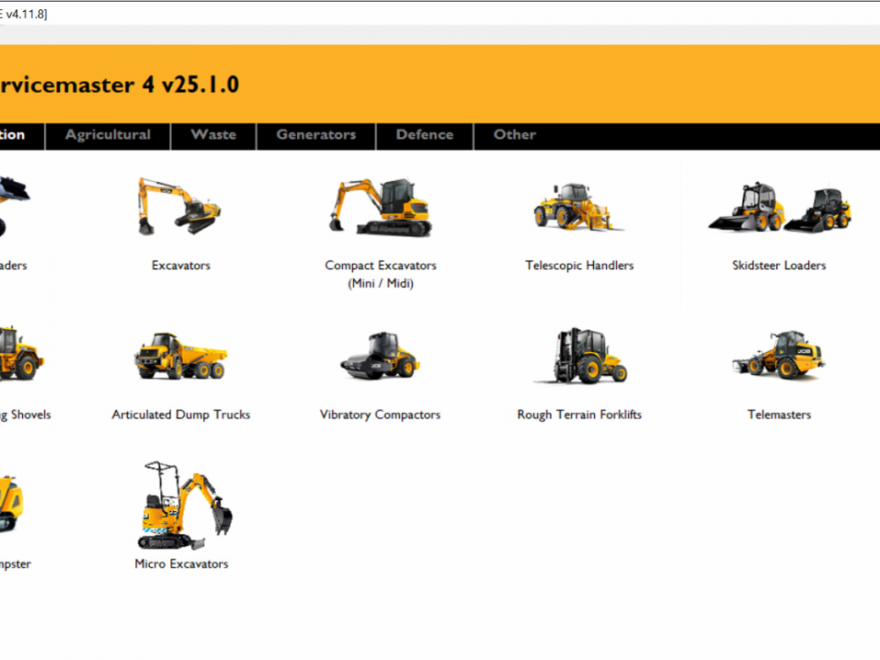Click the Articulated Dump Trucks label

(181, 415)
